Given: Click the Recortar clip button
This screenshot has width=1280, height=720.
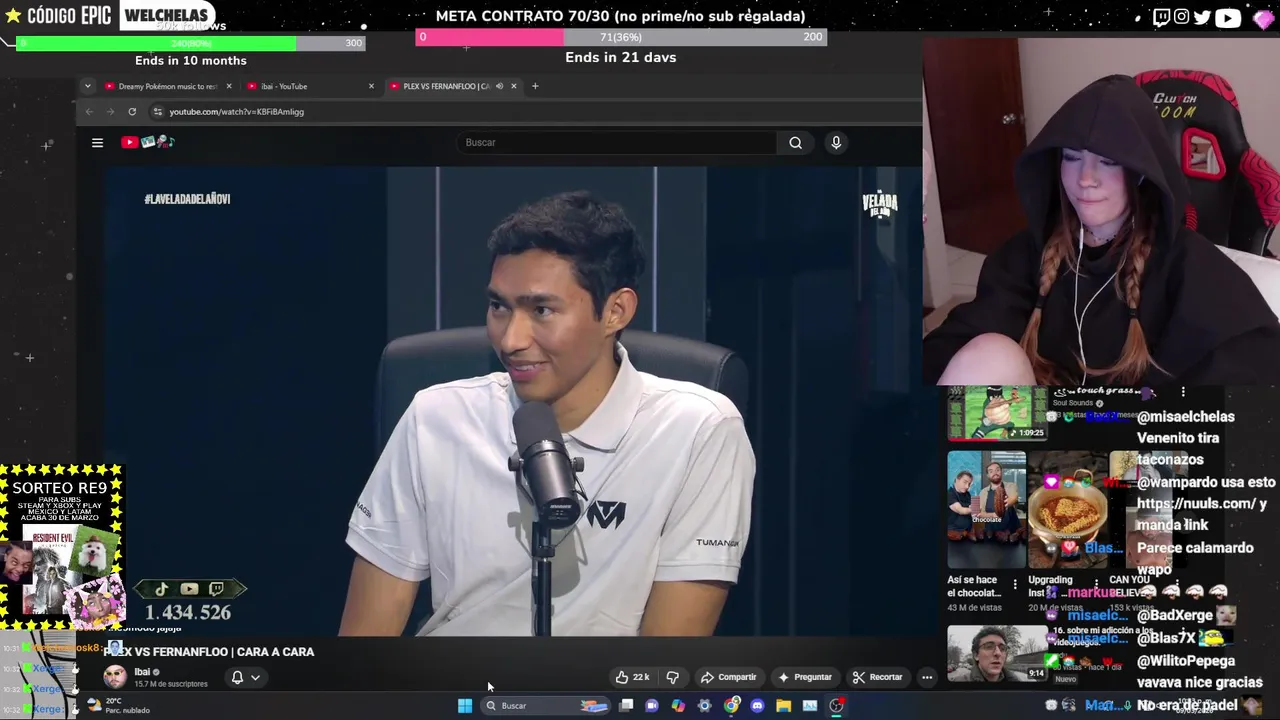Looking at the screenshot, I should pos(878,677).
